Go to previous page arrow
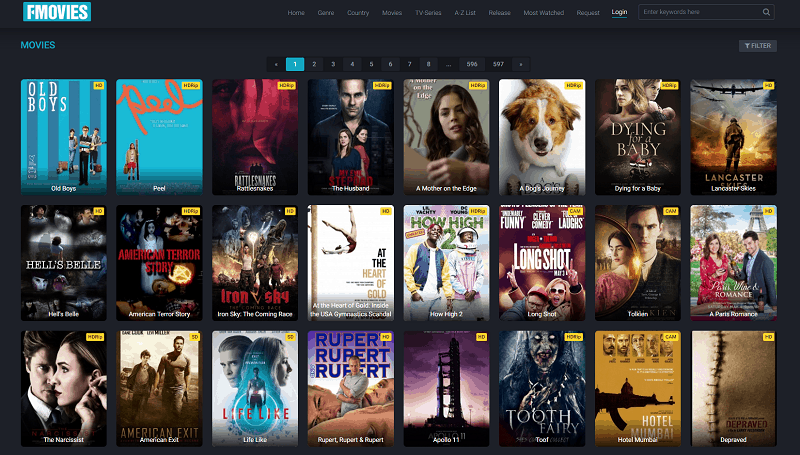 tap(276, 64)
